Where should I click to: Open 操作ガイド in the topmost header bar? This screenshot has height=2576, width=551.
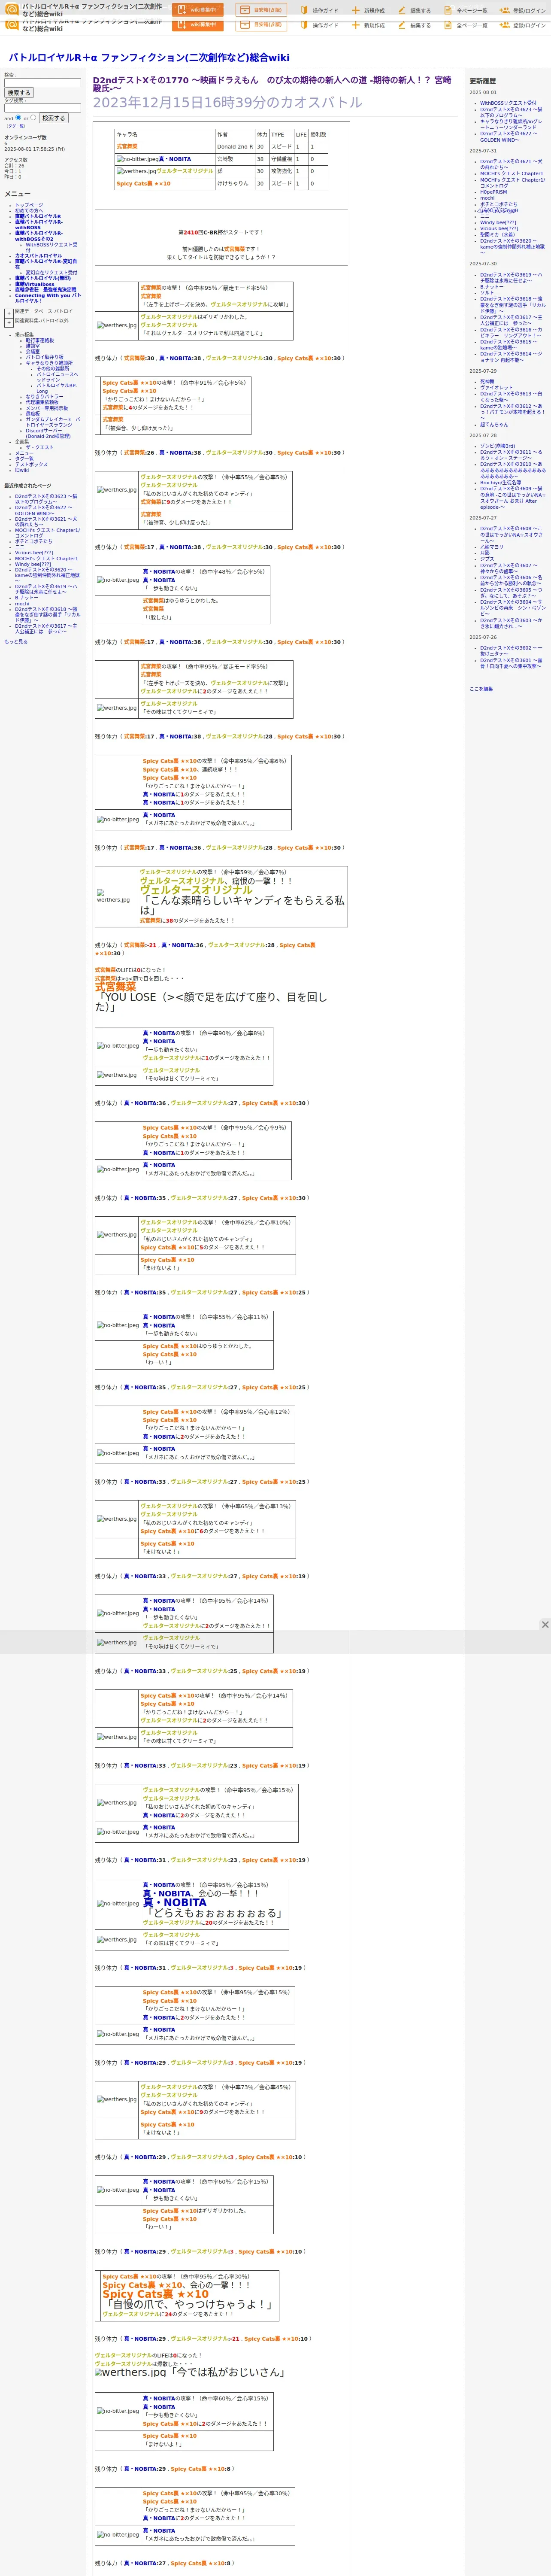319,11
